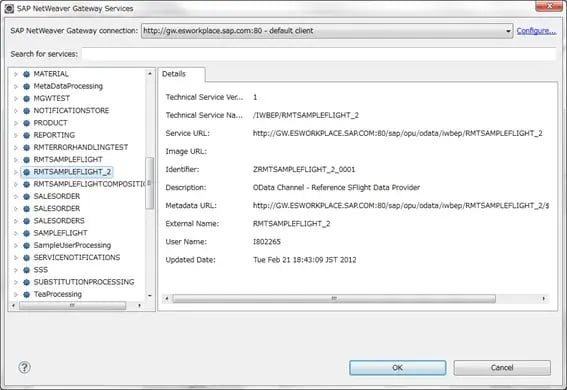Select the NOTIFICATIONSTORE service
Image resolution: width=567 pixels, height=390 pixels.
tap(71, 111)
